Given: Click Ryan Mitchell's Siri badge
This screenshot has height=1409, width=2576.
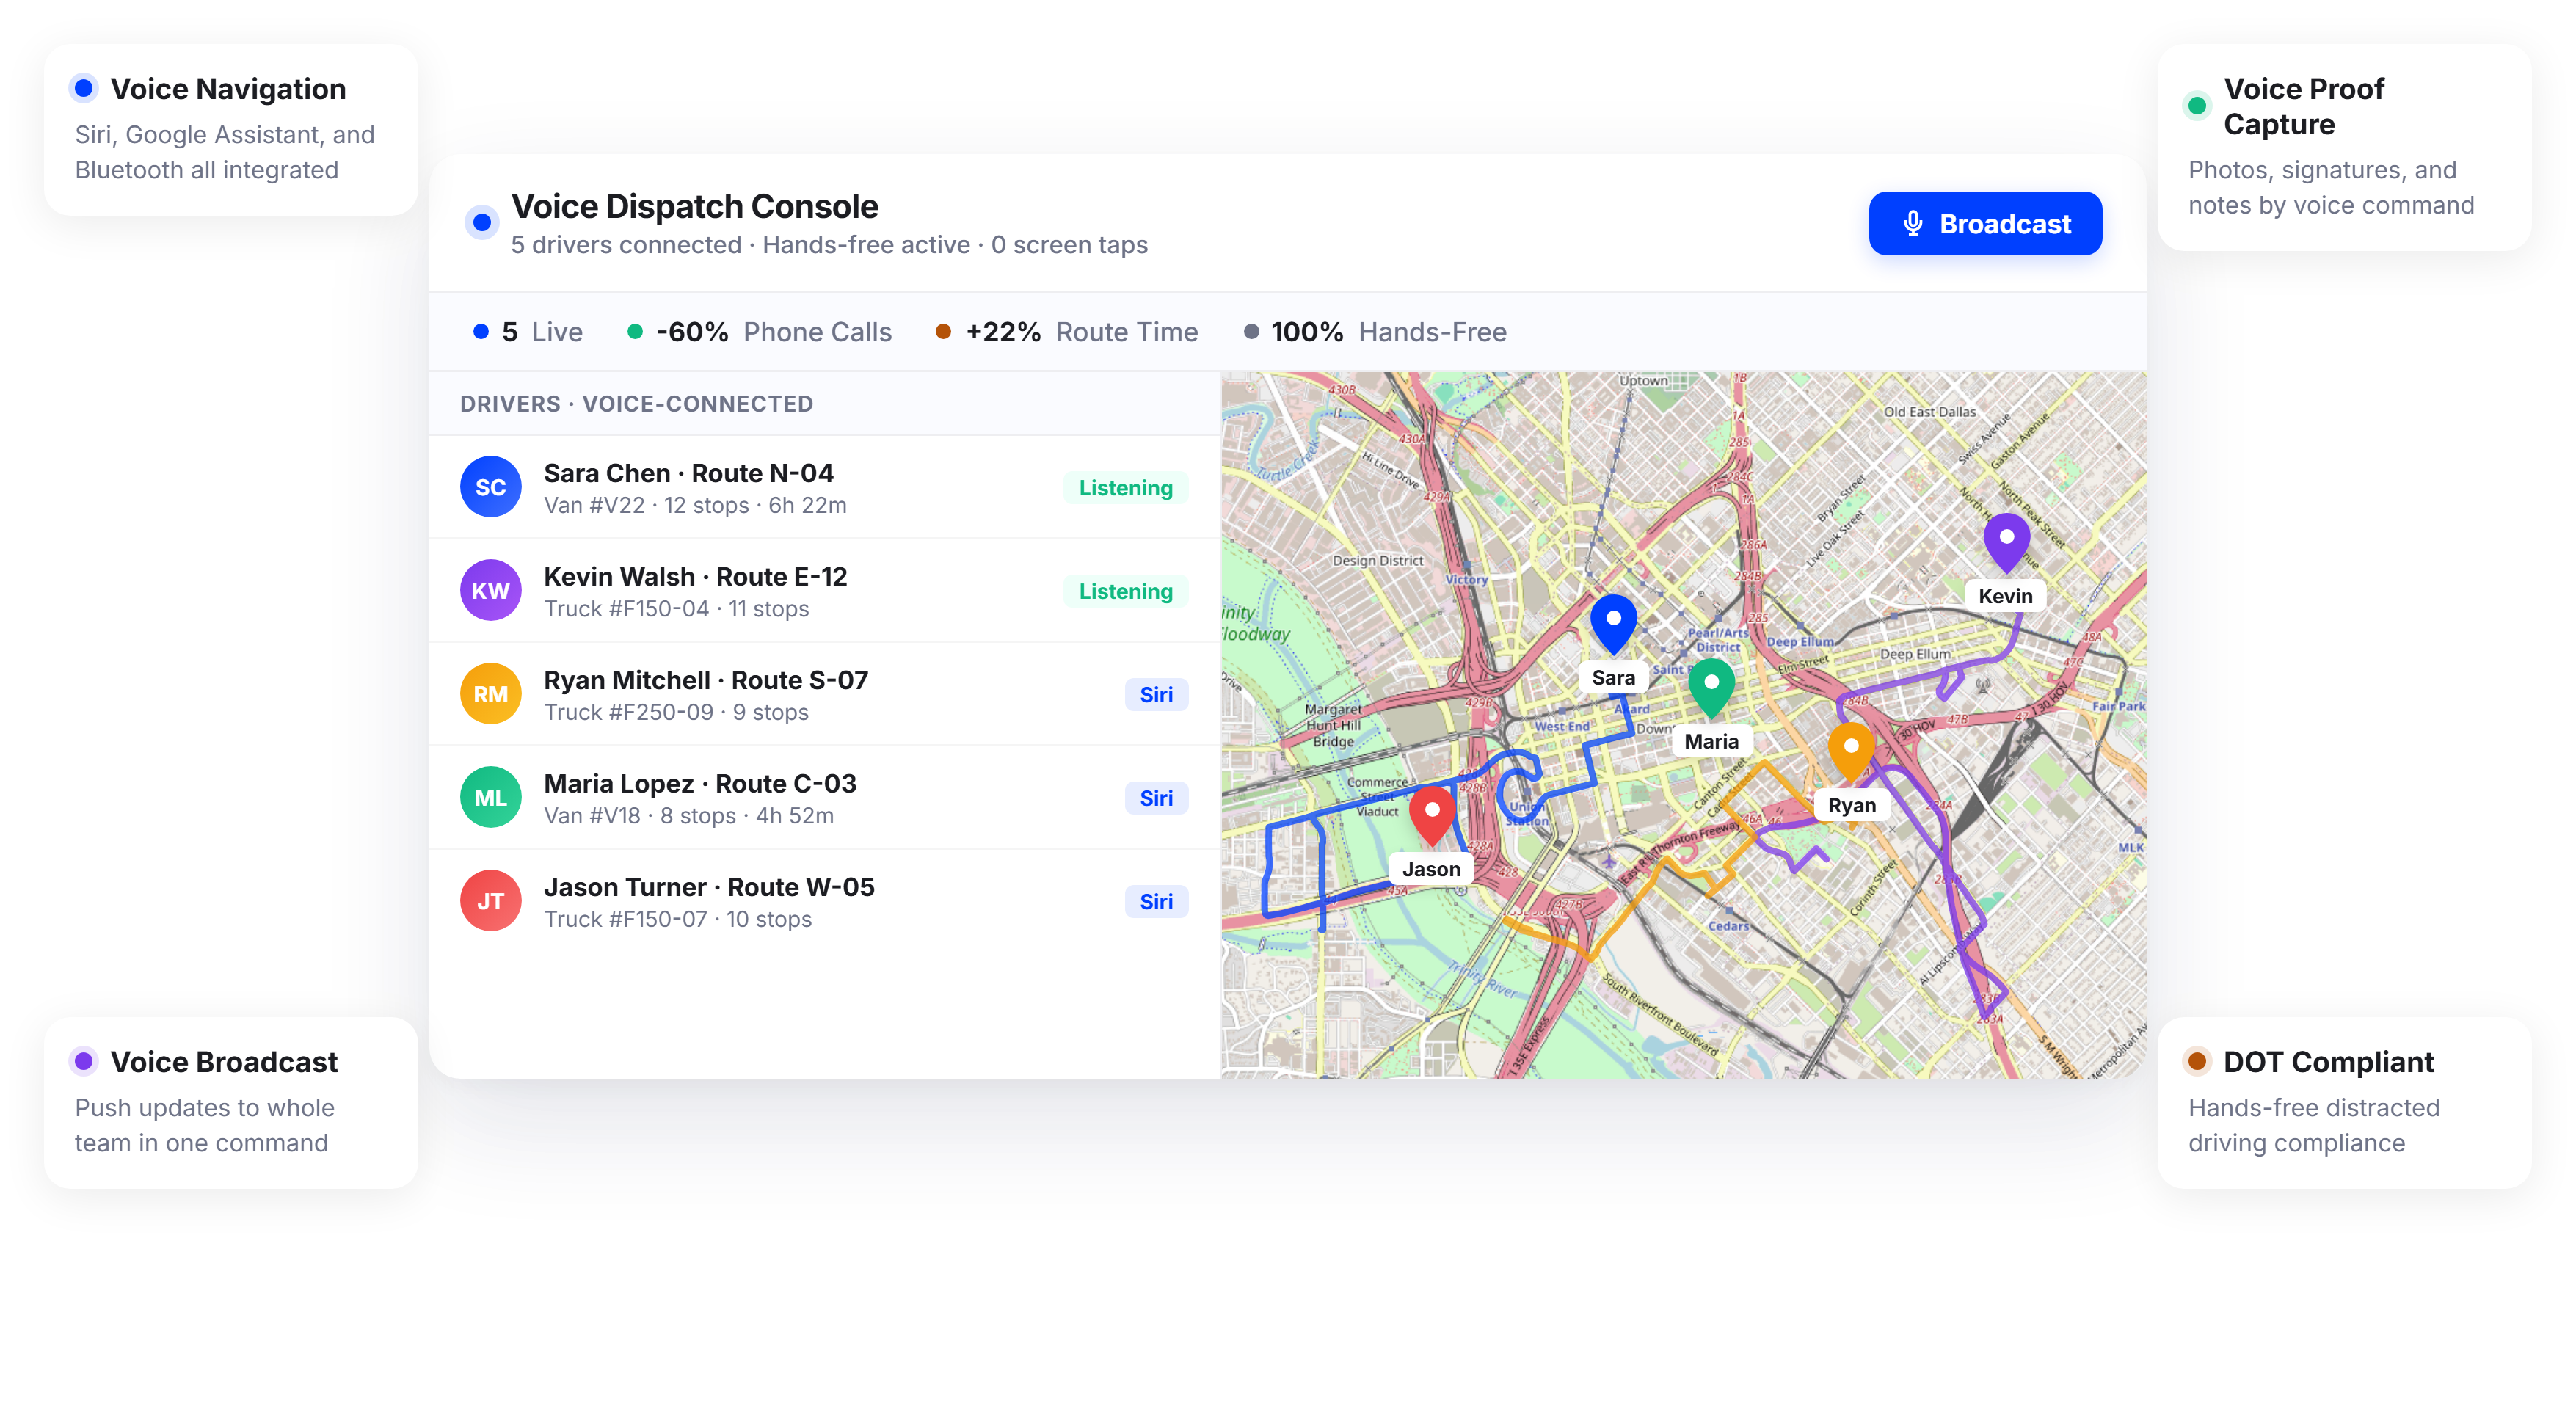Looking at the screenshot, I should [x=1156, y=695].
